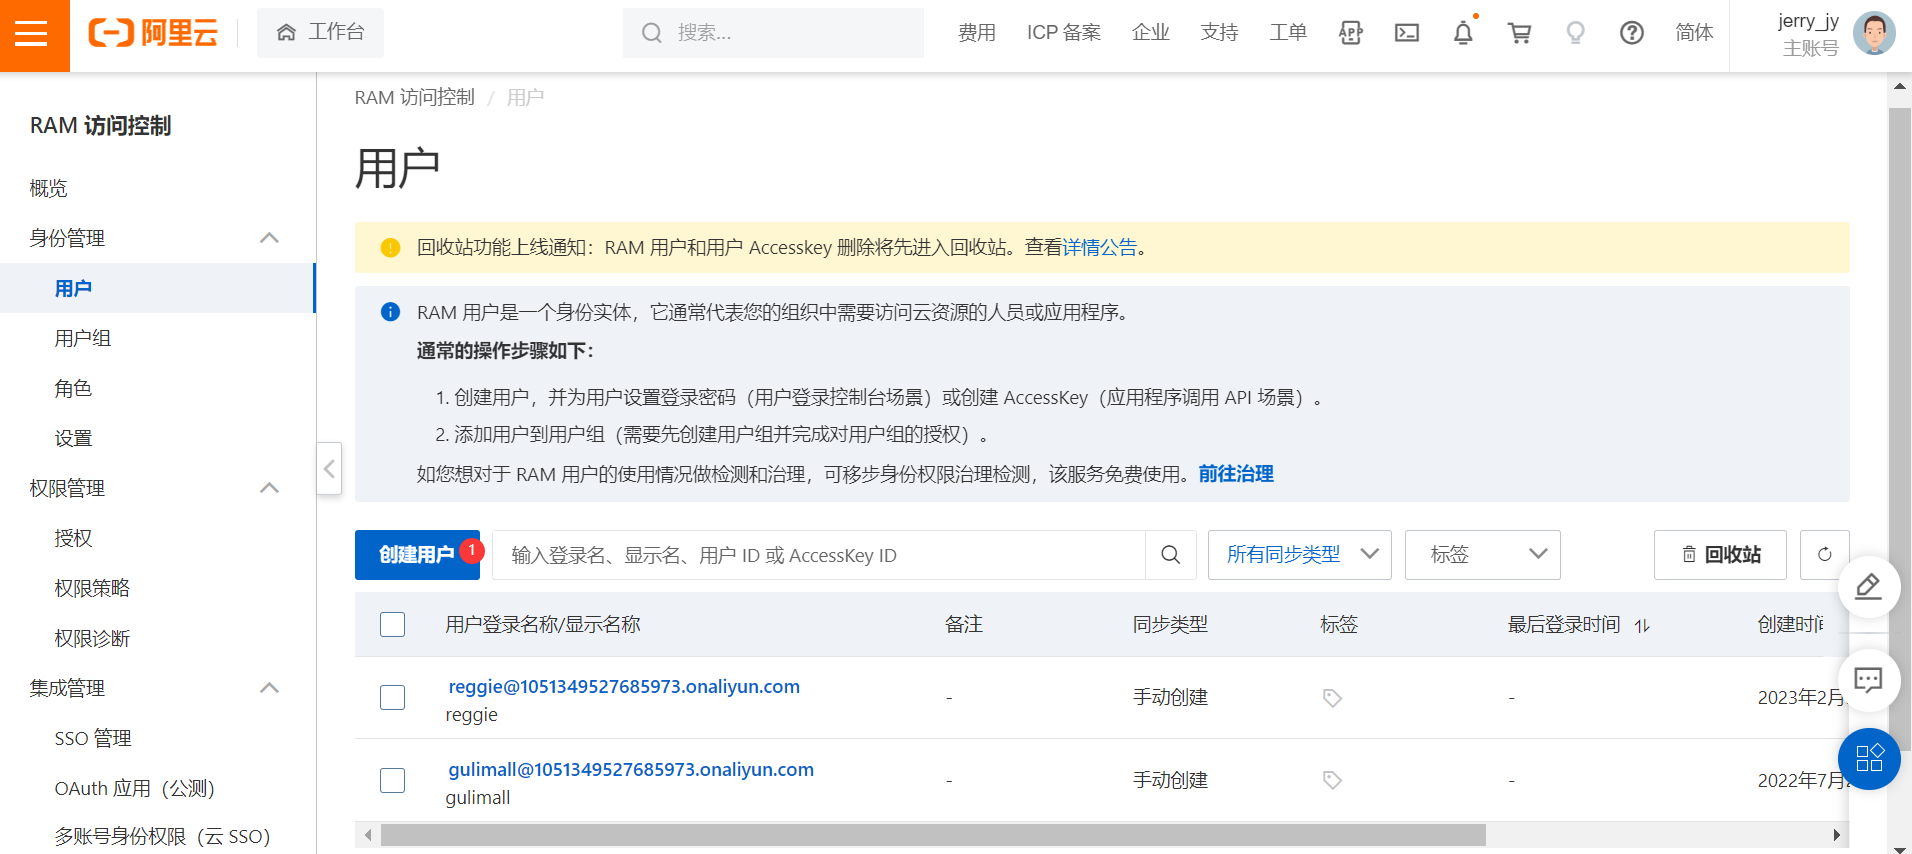Click the tag icon in reggie row
Image resolution: width=1912 pixels, height=854 pixels.
point(1332,698)
